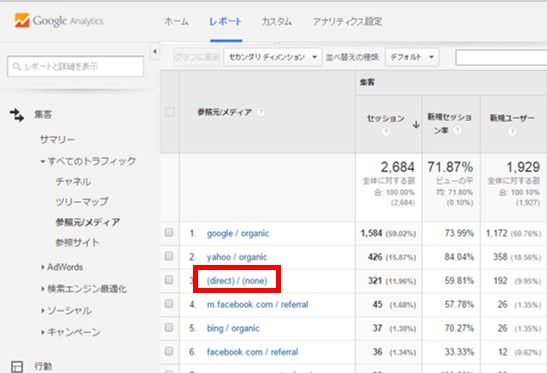
Task: Click help icon next to 参照元/メディア header
Action: pyautogui.click(x=261, y=112)
